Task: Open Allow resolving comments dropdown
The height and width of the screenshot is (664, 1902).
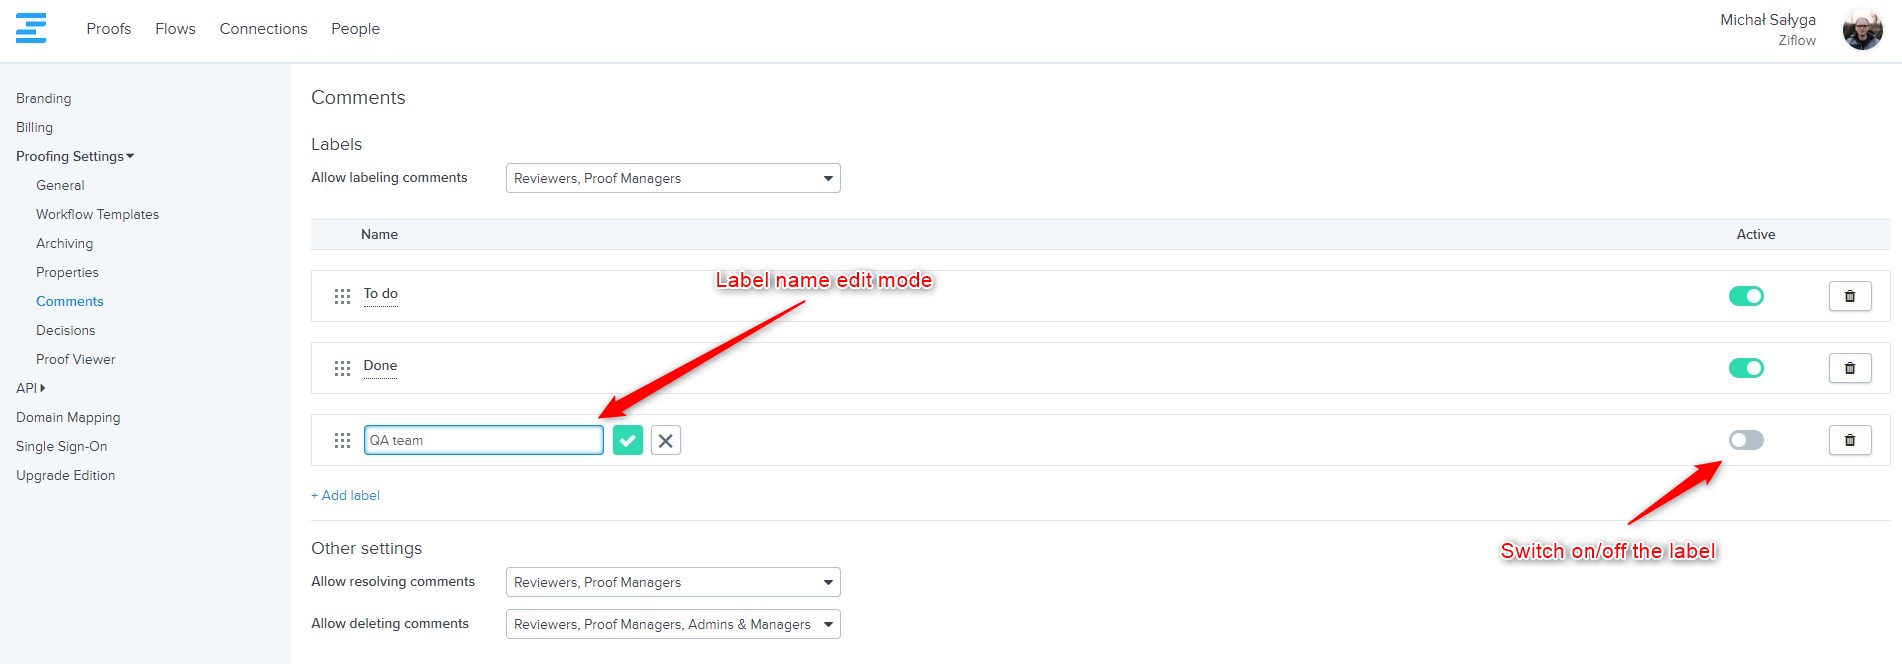Action: [x=673, y=582]
